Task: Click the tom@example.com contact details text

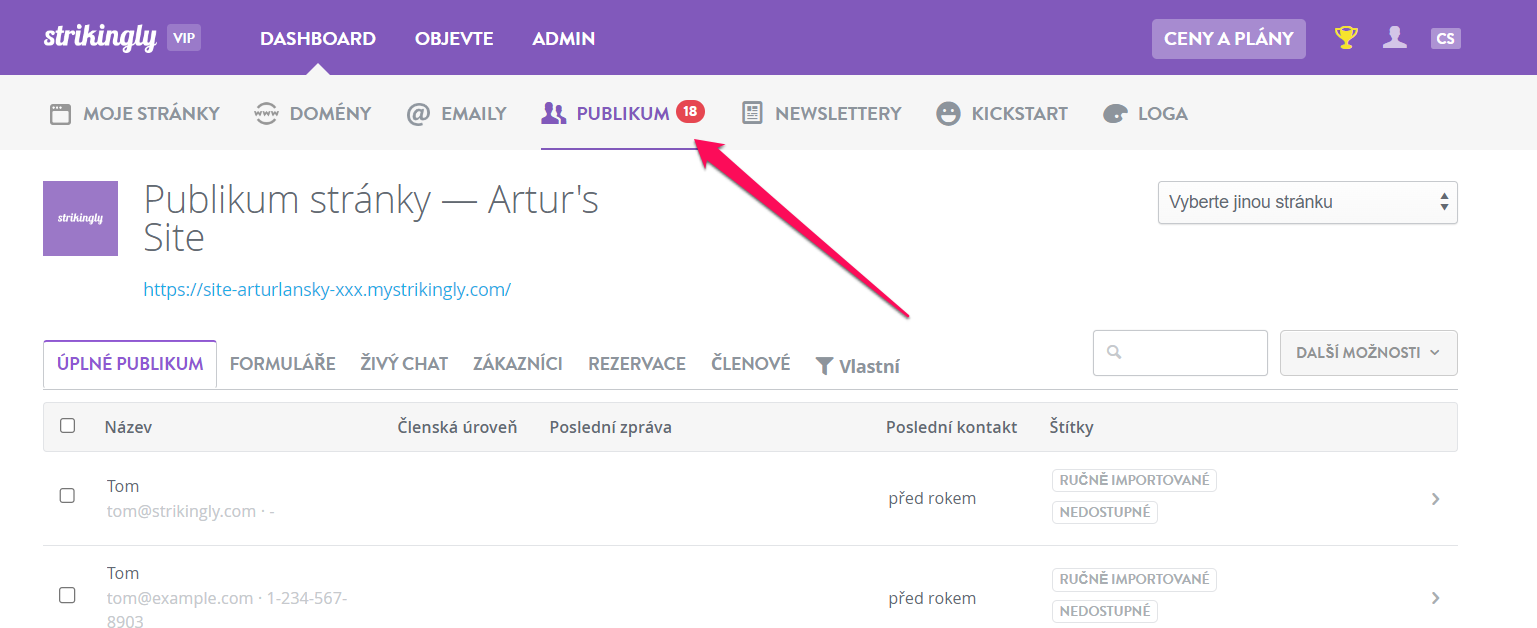Action: (227, 610)
